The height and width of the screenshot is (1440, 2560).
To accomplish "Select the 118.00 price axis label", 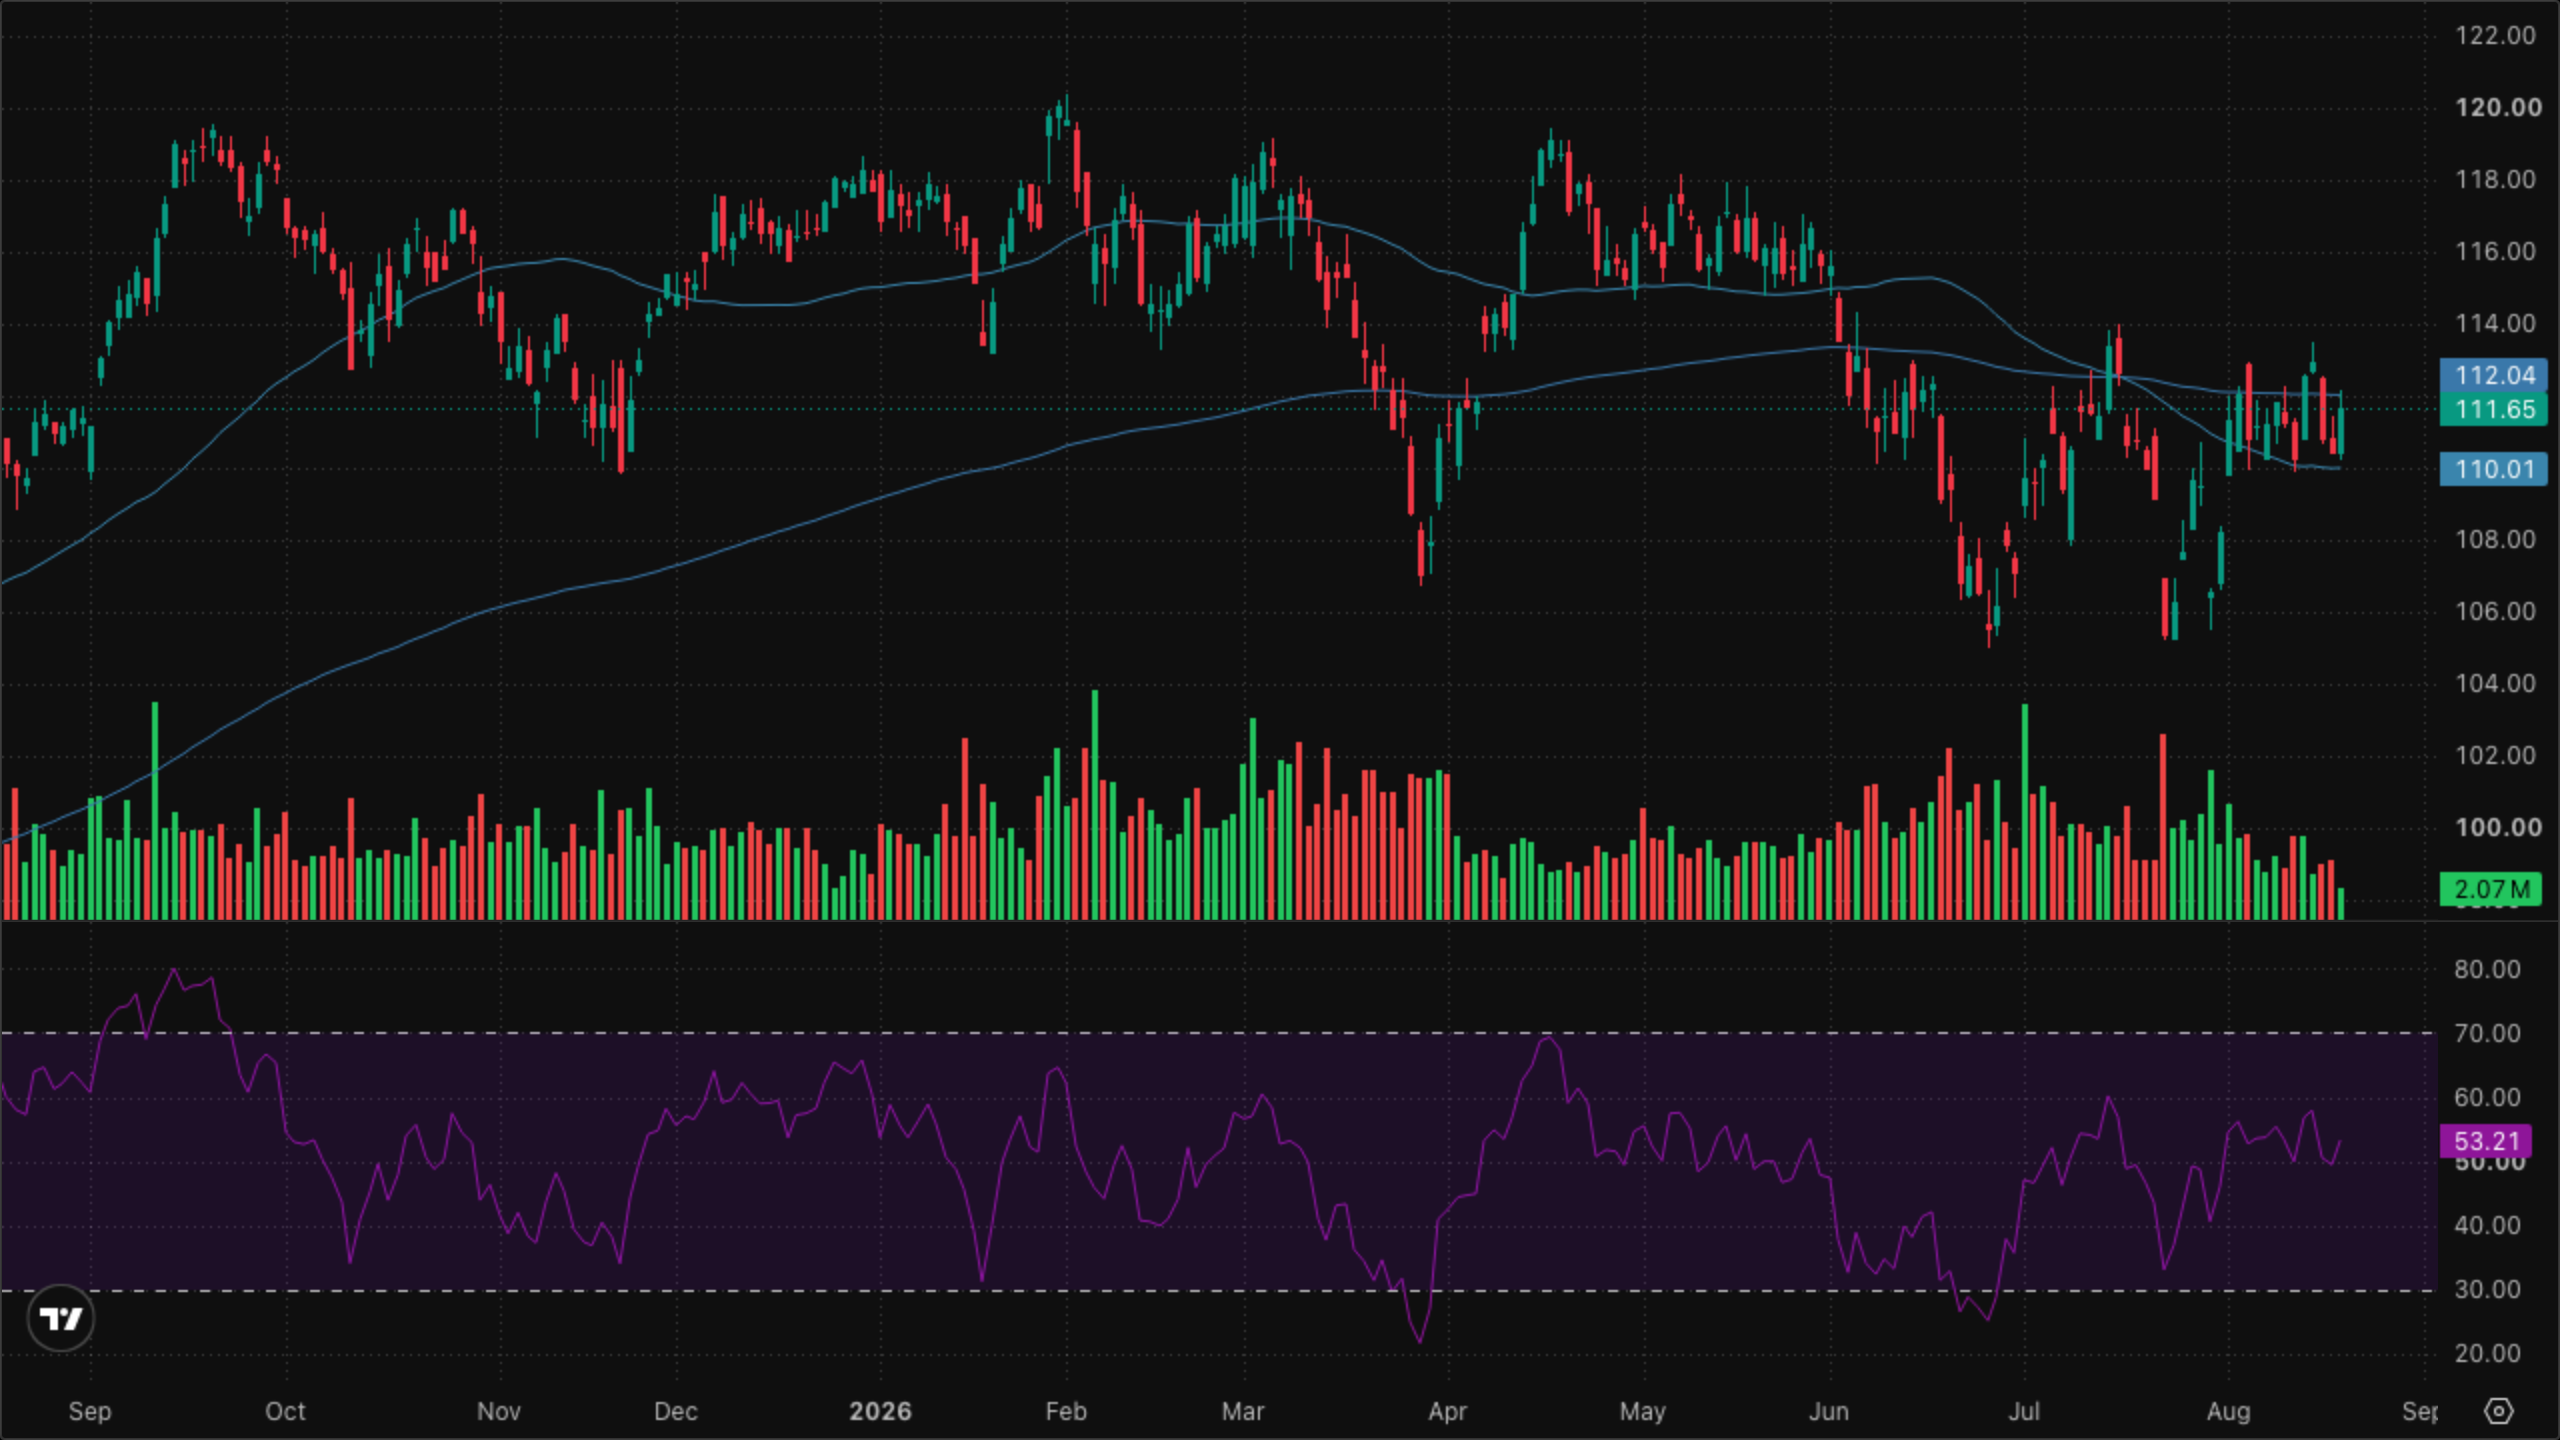I will pos(2496,180).
